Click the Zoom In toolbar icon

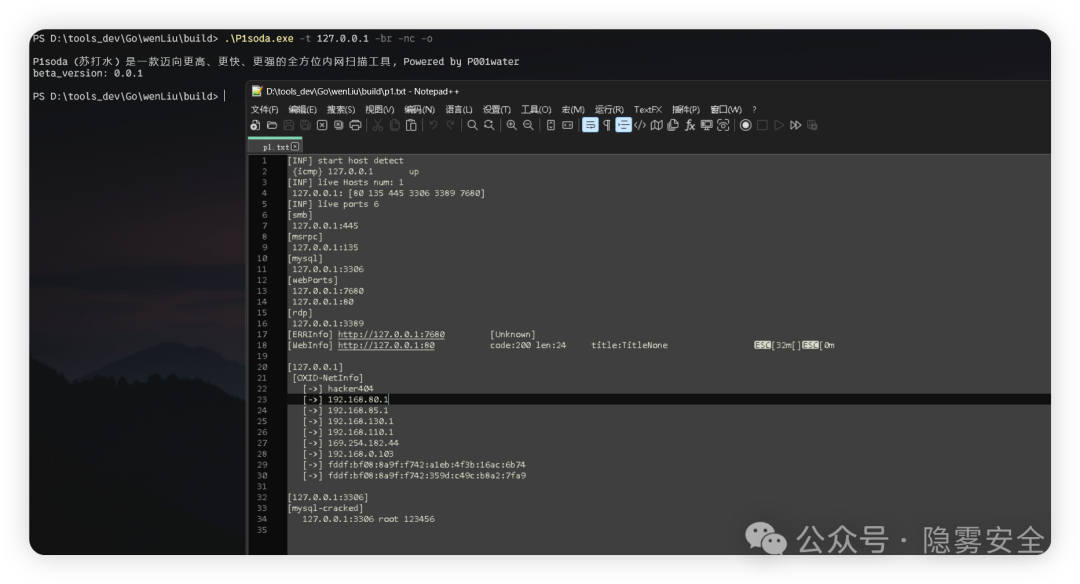tap(511, 125)
